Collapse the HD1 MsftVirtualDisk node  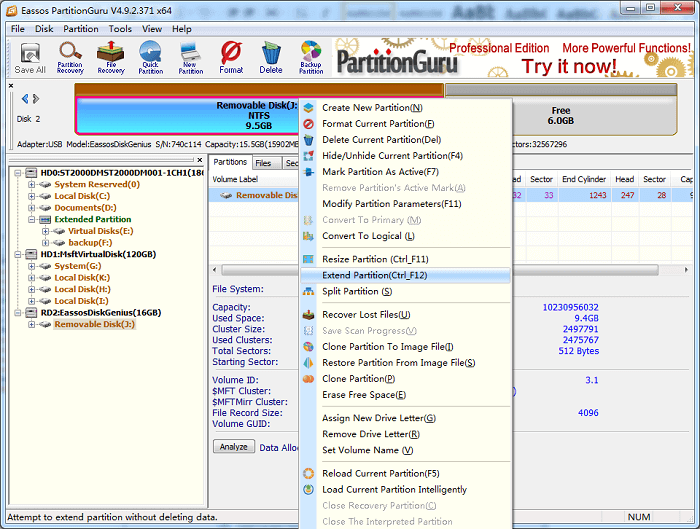coord(18,254)
